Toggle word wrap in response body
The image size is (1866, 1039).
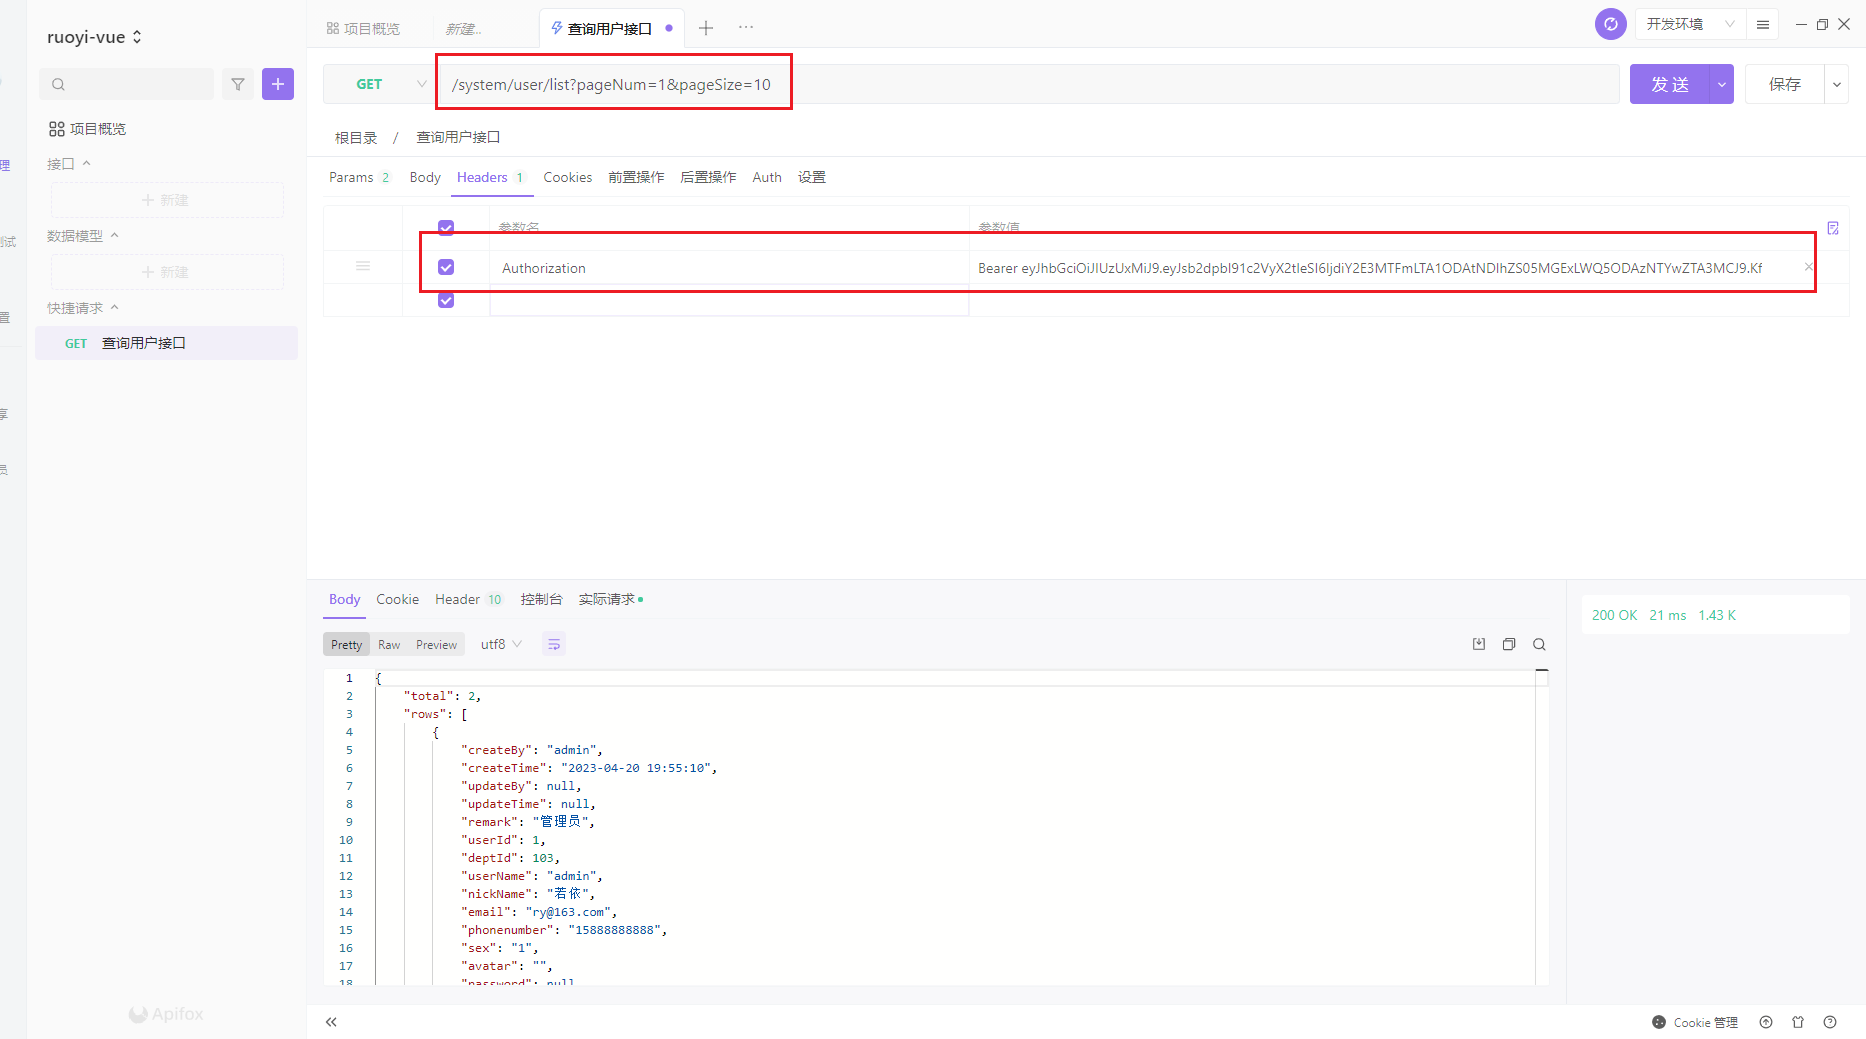pos(554,644)
